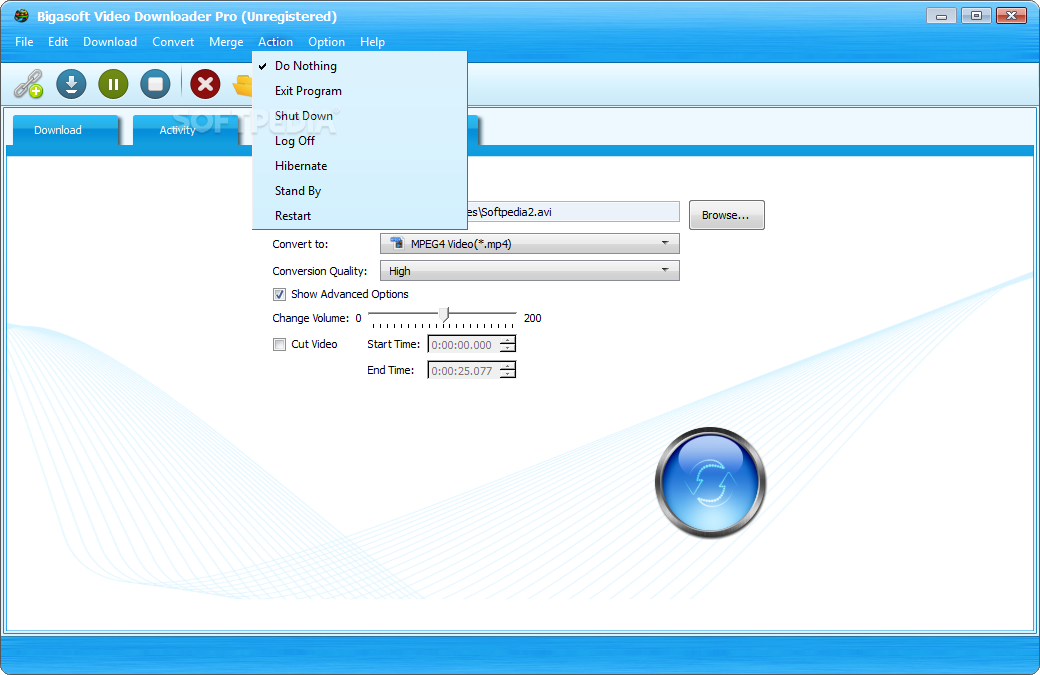Image resolution: width=1040 pixels, height=675 pixels.
Task: Click the End Time spinner arrows
Action: point(507,370)
